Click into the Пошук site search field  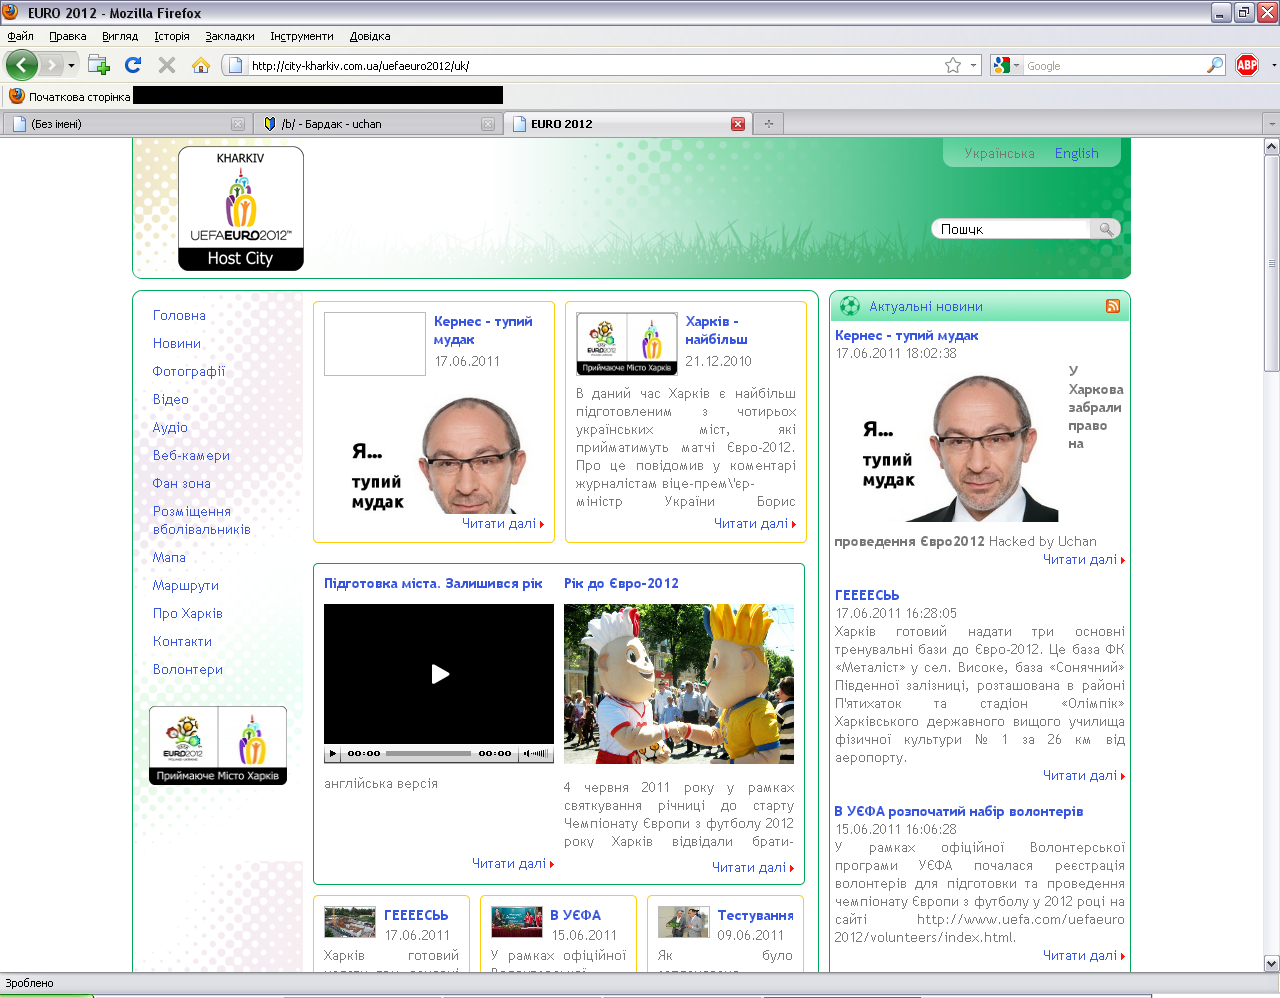1010,229
